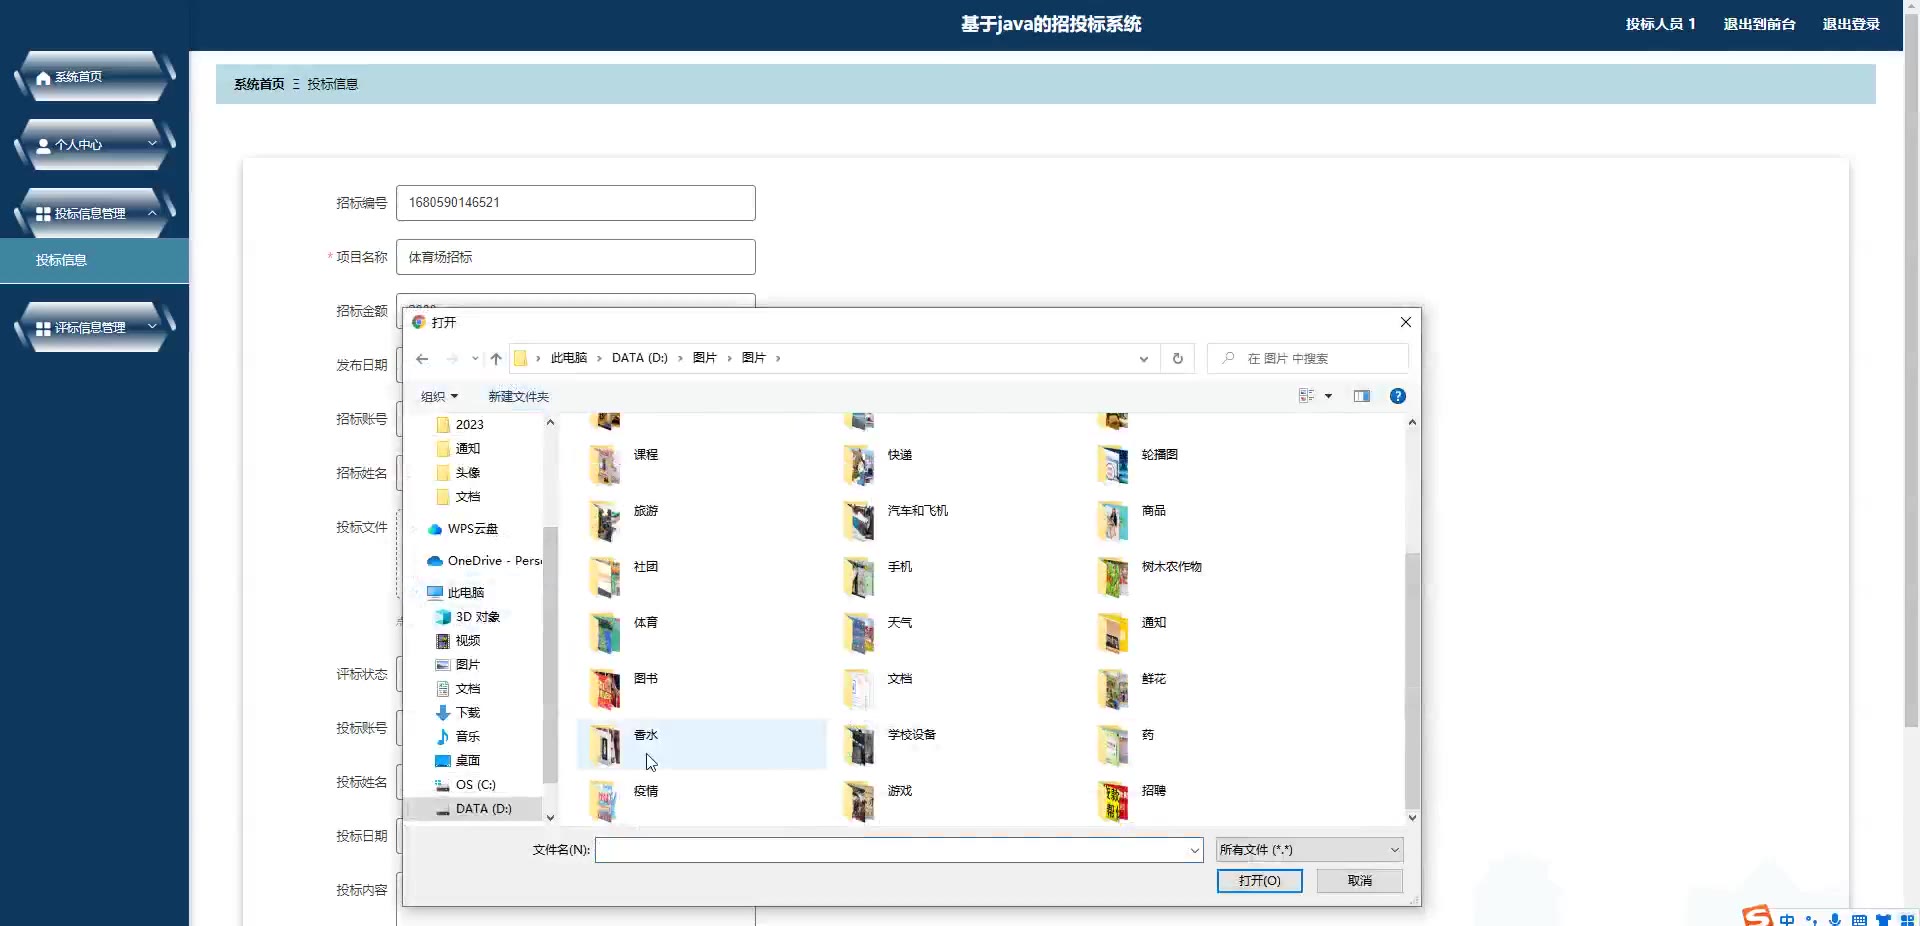Refresh the current folder view
Viewport: 1920px width, 926px height.
click(x=1178, y=359)
